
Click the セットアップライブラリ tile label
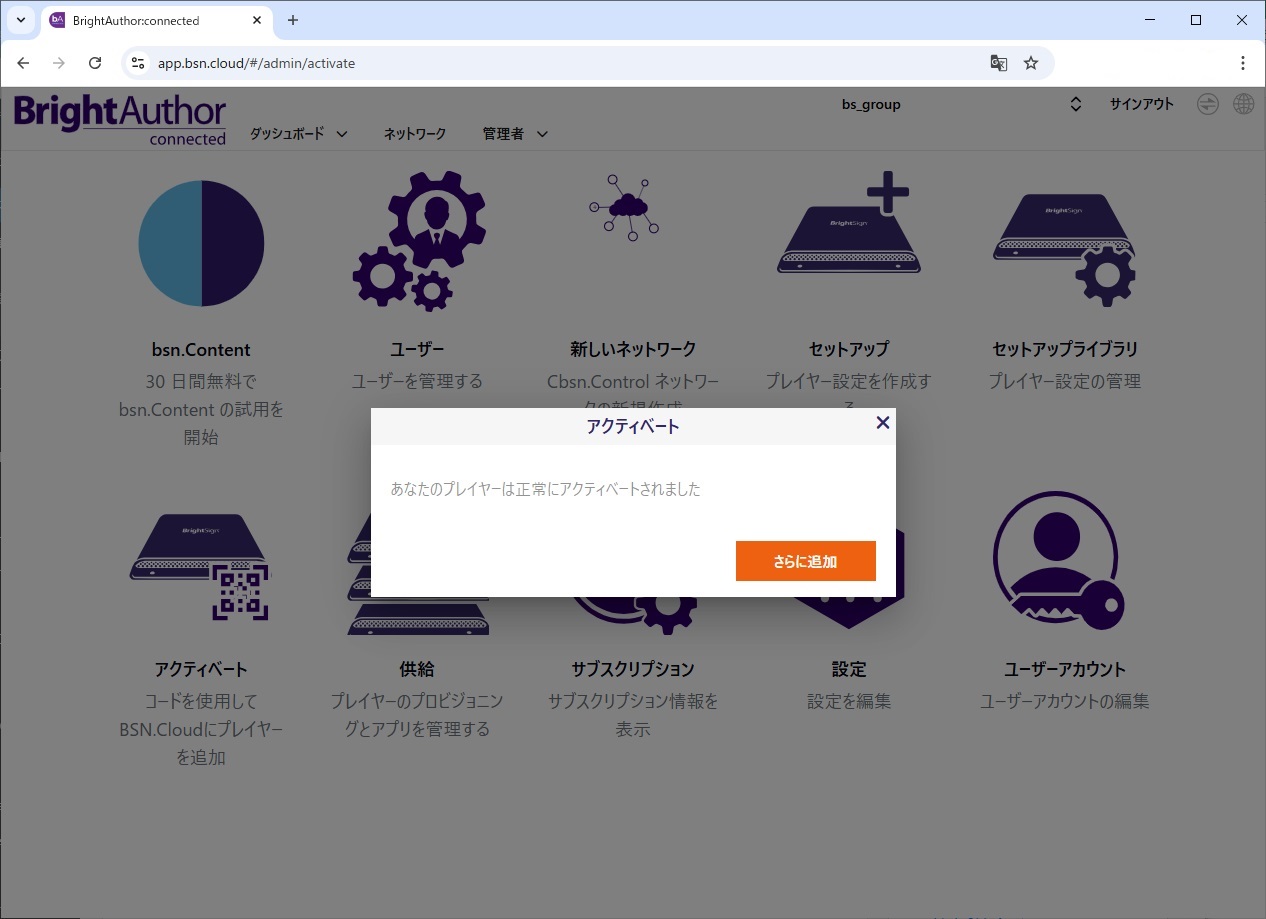coord(1065,349)
